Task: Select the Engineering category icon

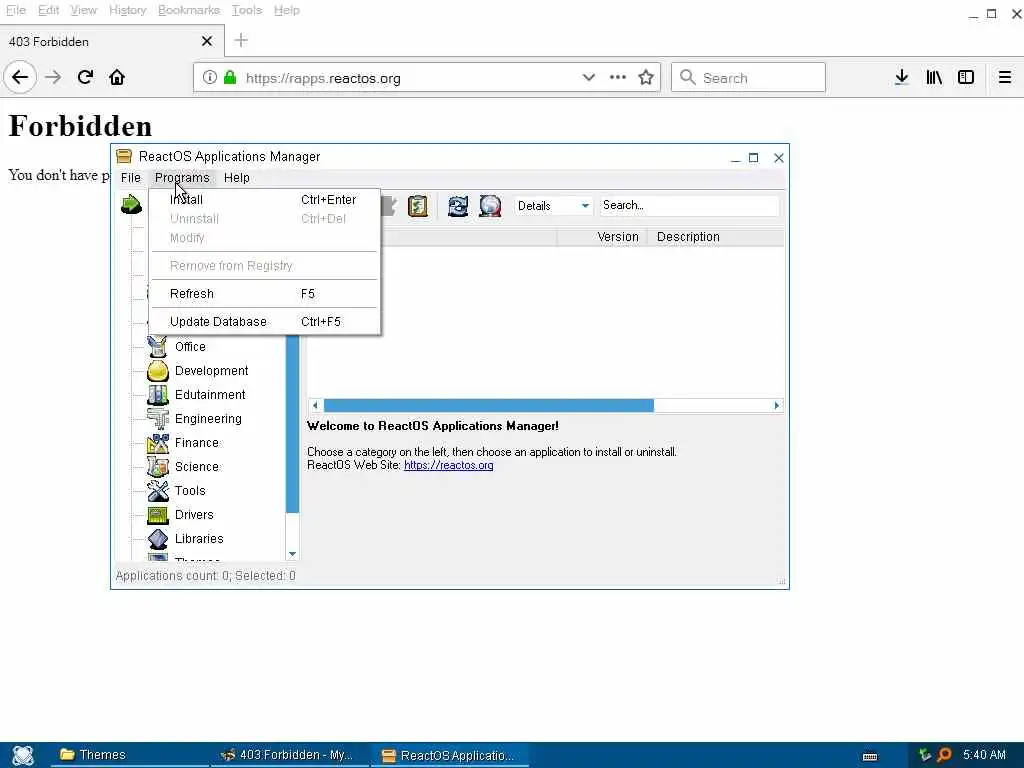Action: coord(157,419)
